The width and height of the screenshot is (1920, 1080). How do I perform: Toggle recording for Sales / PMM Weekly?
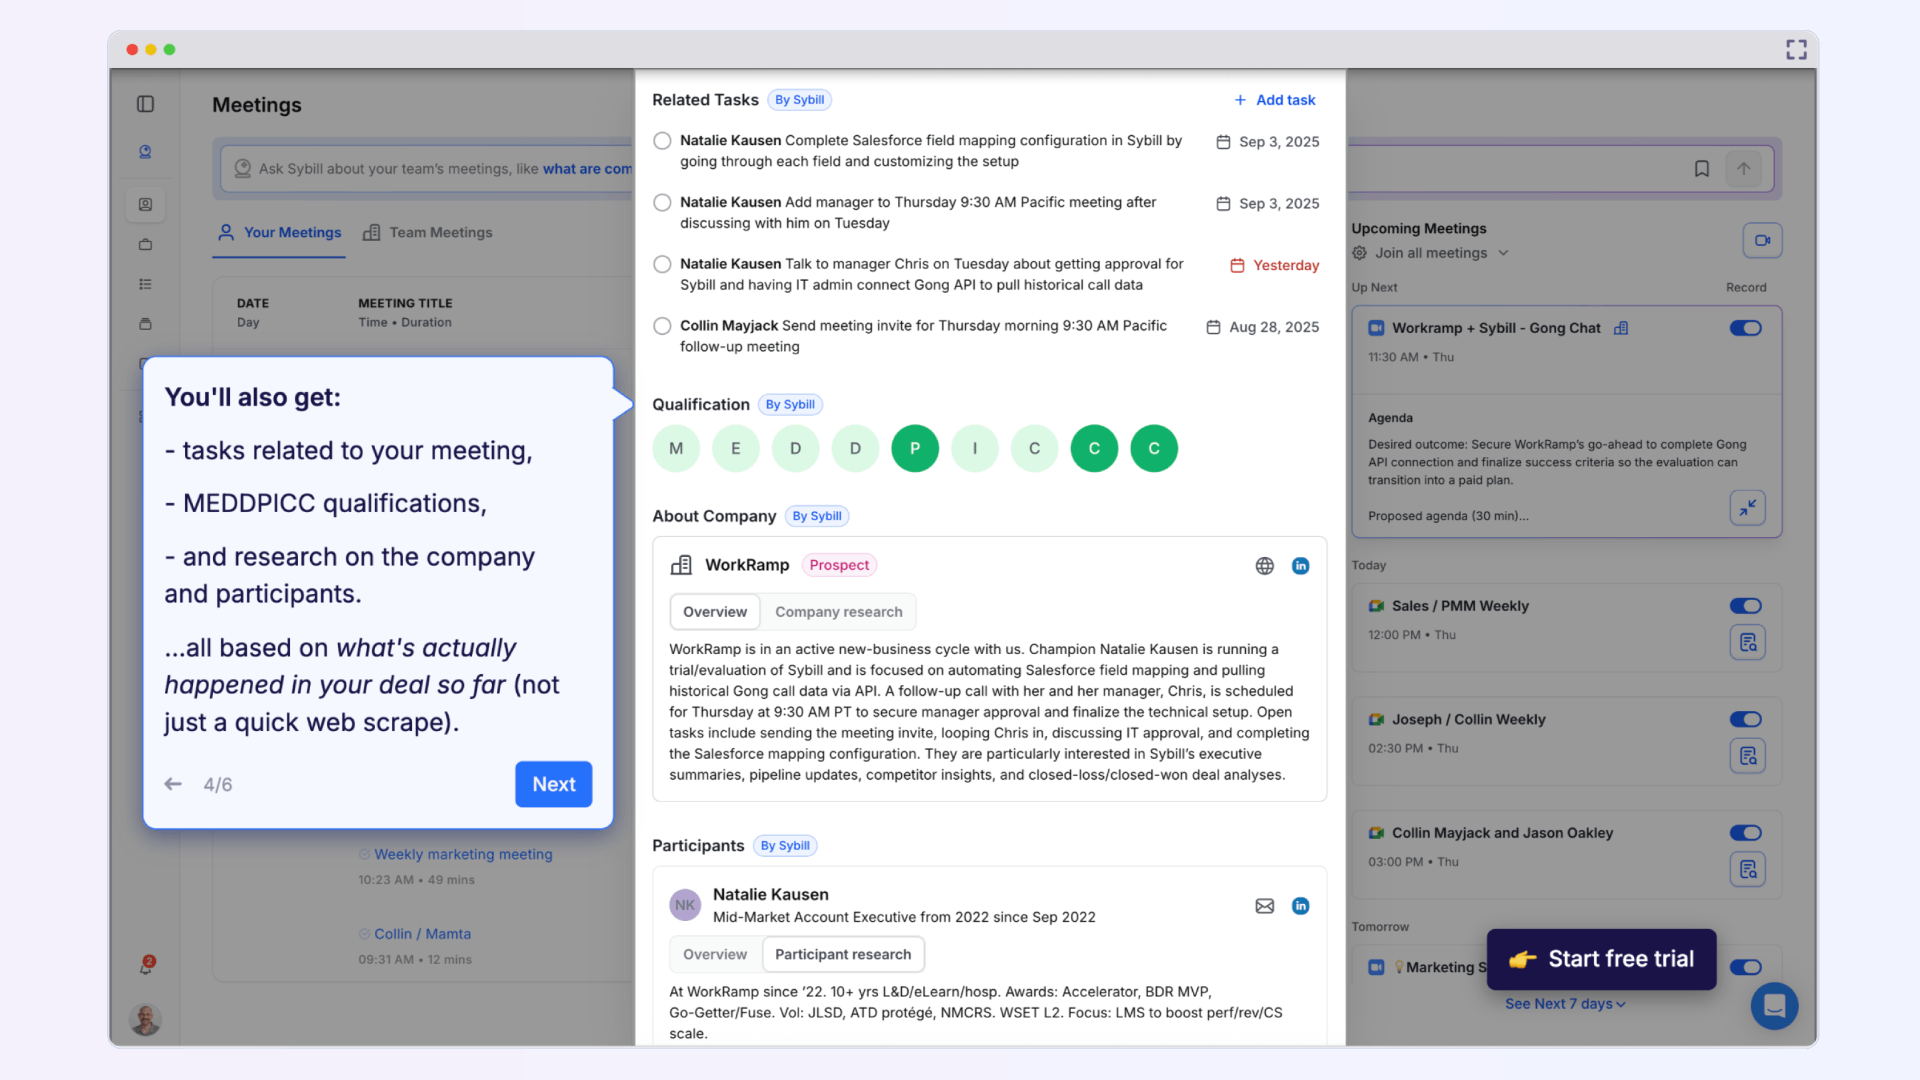(1746, 606)
